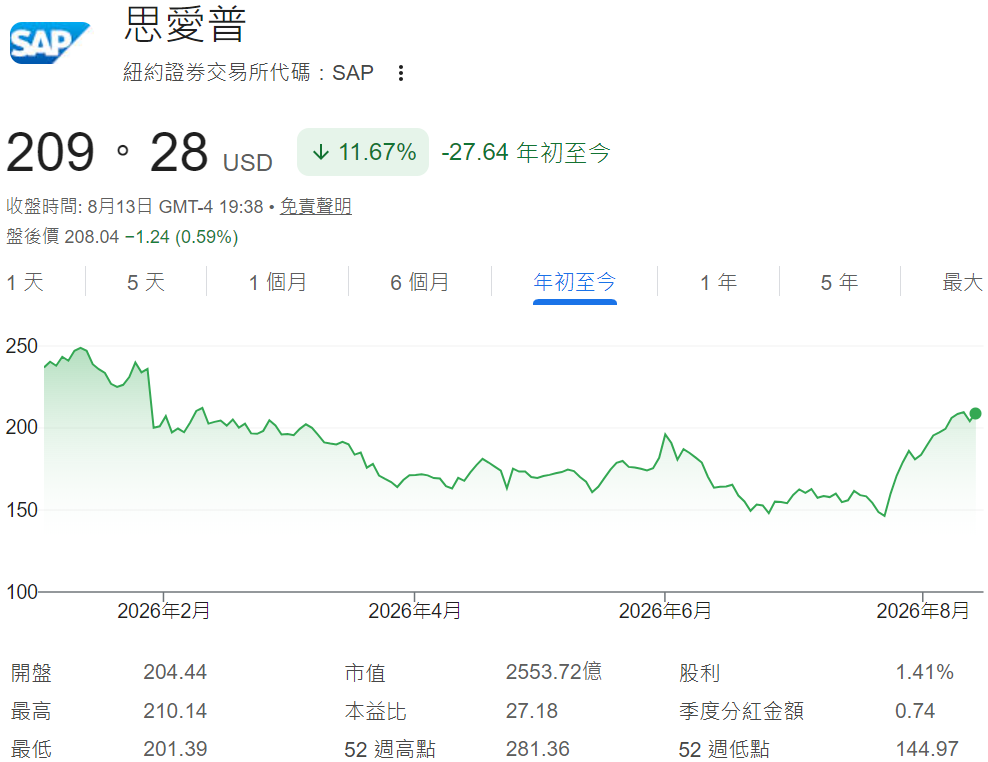Click the 最低 label
Image resolution: width=988 pixels, height=762 pixels.
(x=32, y=749)
